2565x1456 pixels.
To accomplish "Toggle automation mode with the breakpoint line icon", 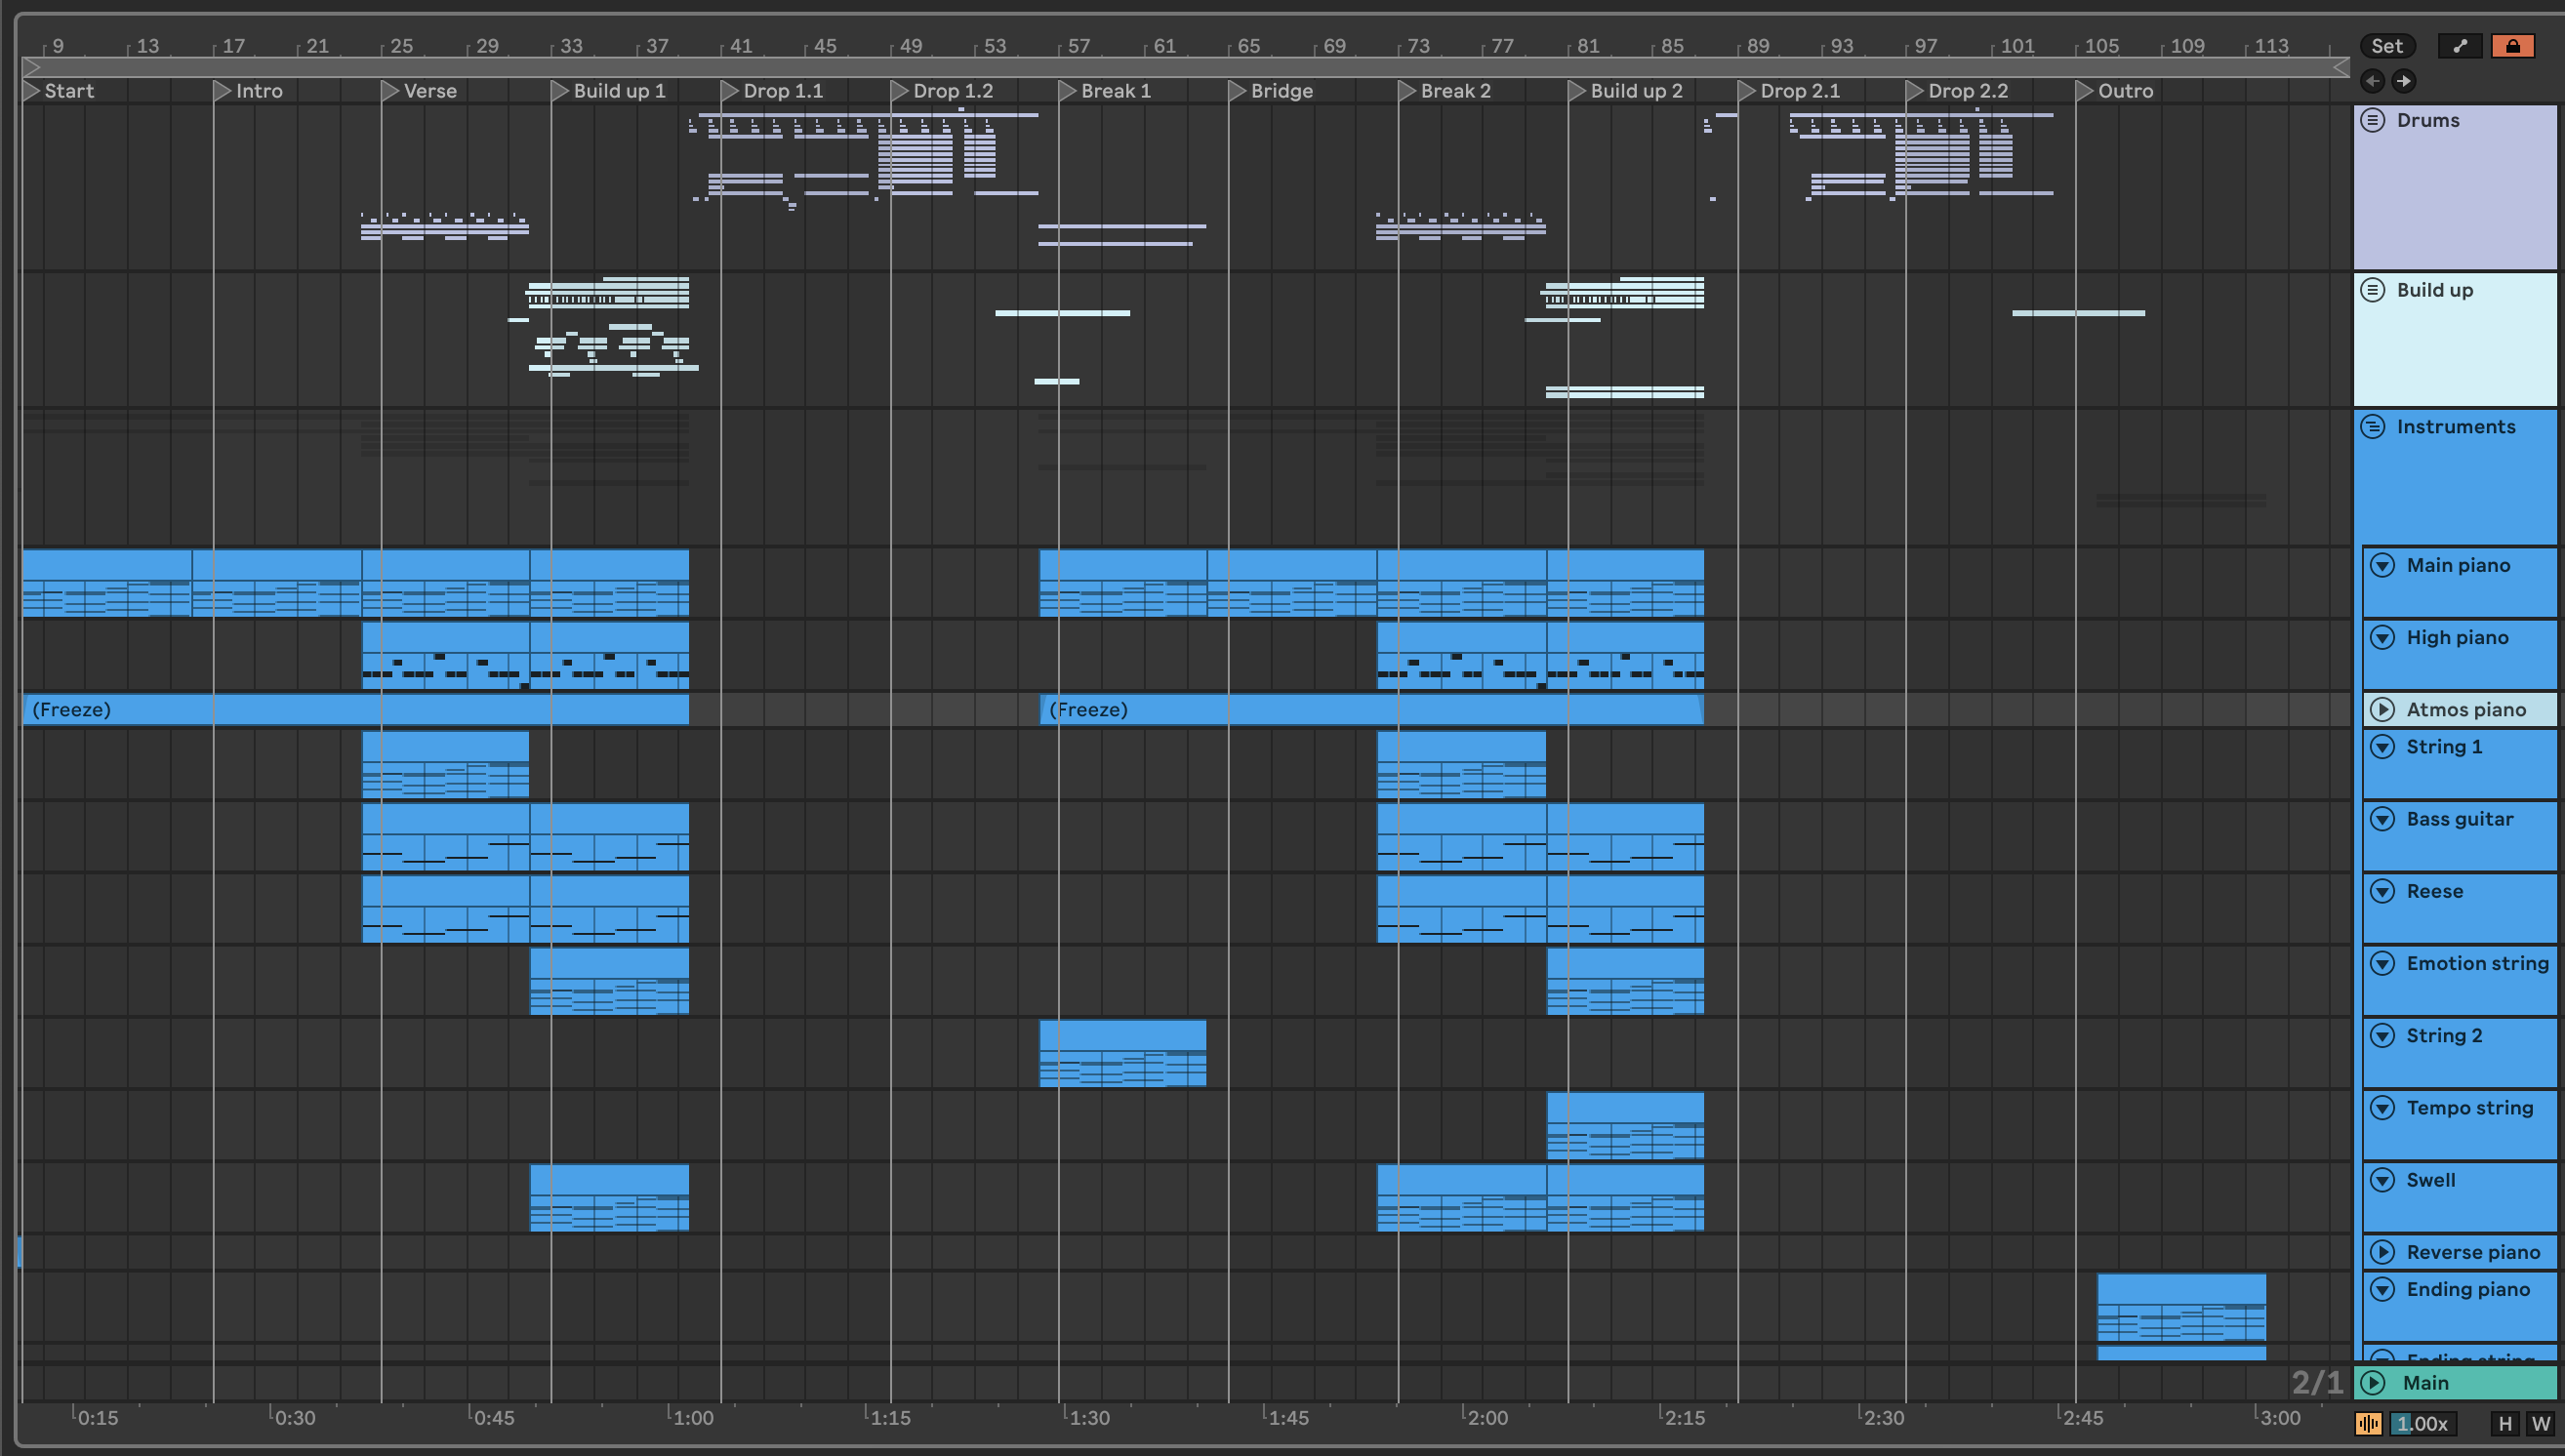I will pyautogui.click(x=2459, y=46).
